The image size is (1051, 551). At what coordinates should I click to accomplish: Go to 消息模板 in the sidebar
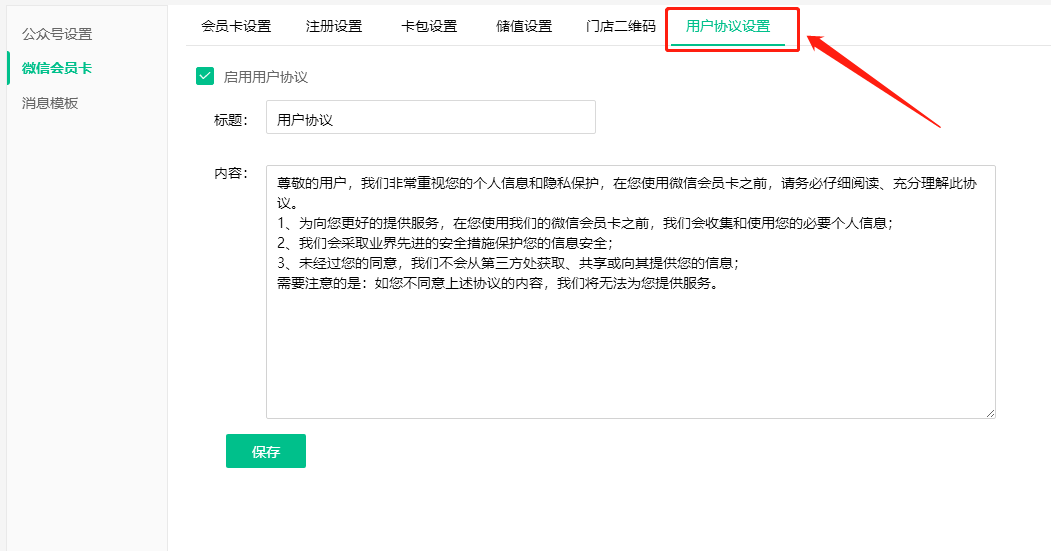click(x=50, y=103)
